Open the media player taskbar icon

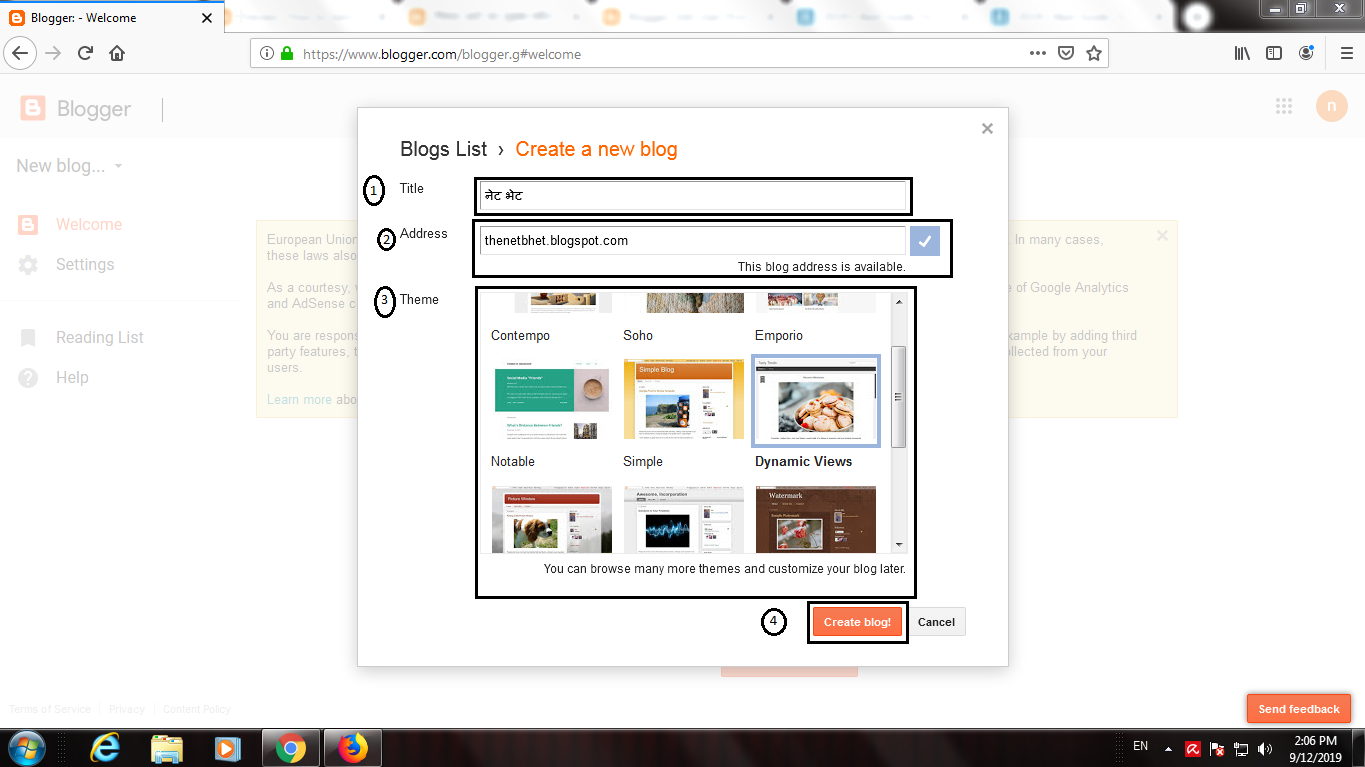point(227,748)
